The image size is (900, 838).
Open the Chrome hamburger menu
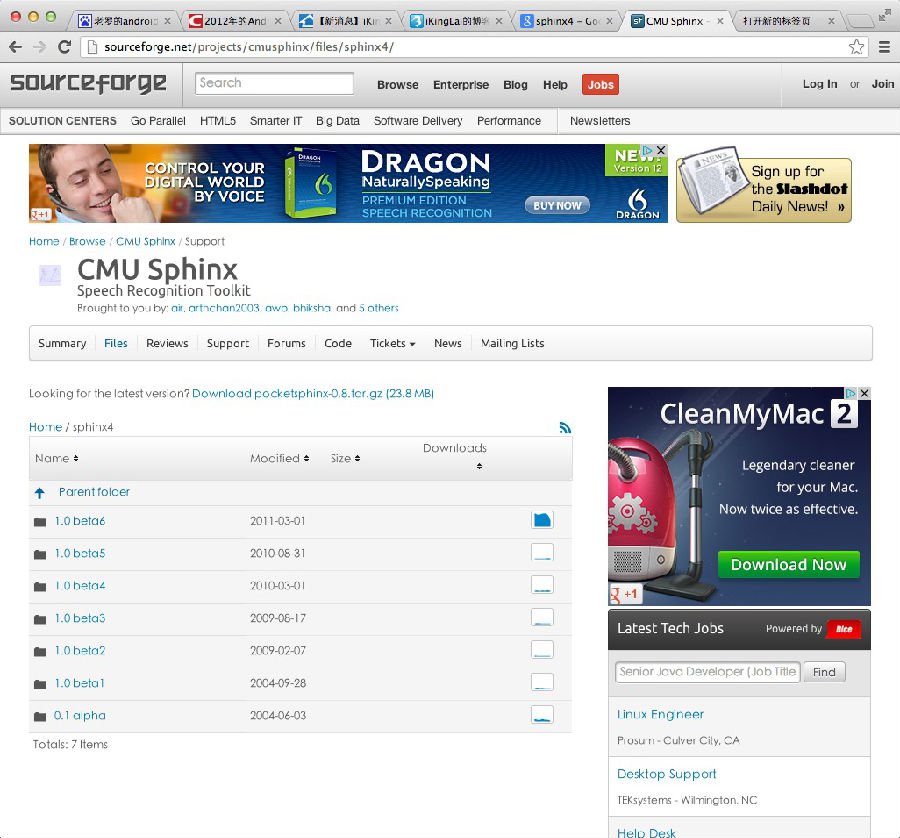(884, 45)
